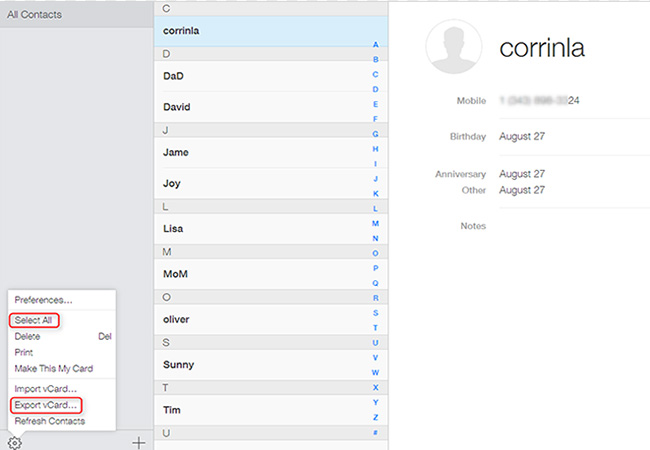The width and height of the screenshot is (650, 450).
Task: Jump to letter D in index
Action: coord(376,90)
